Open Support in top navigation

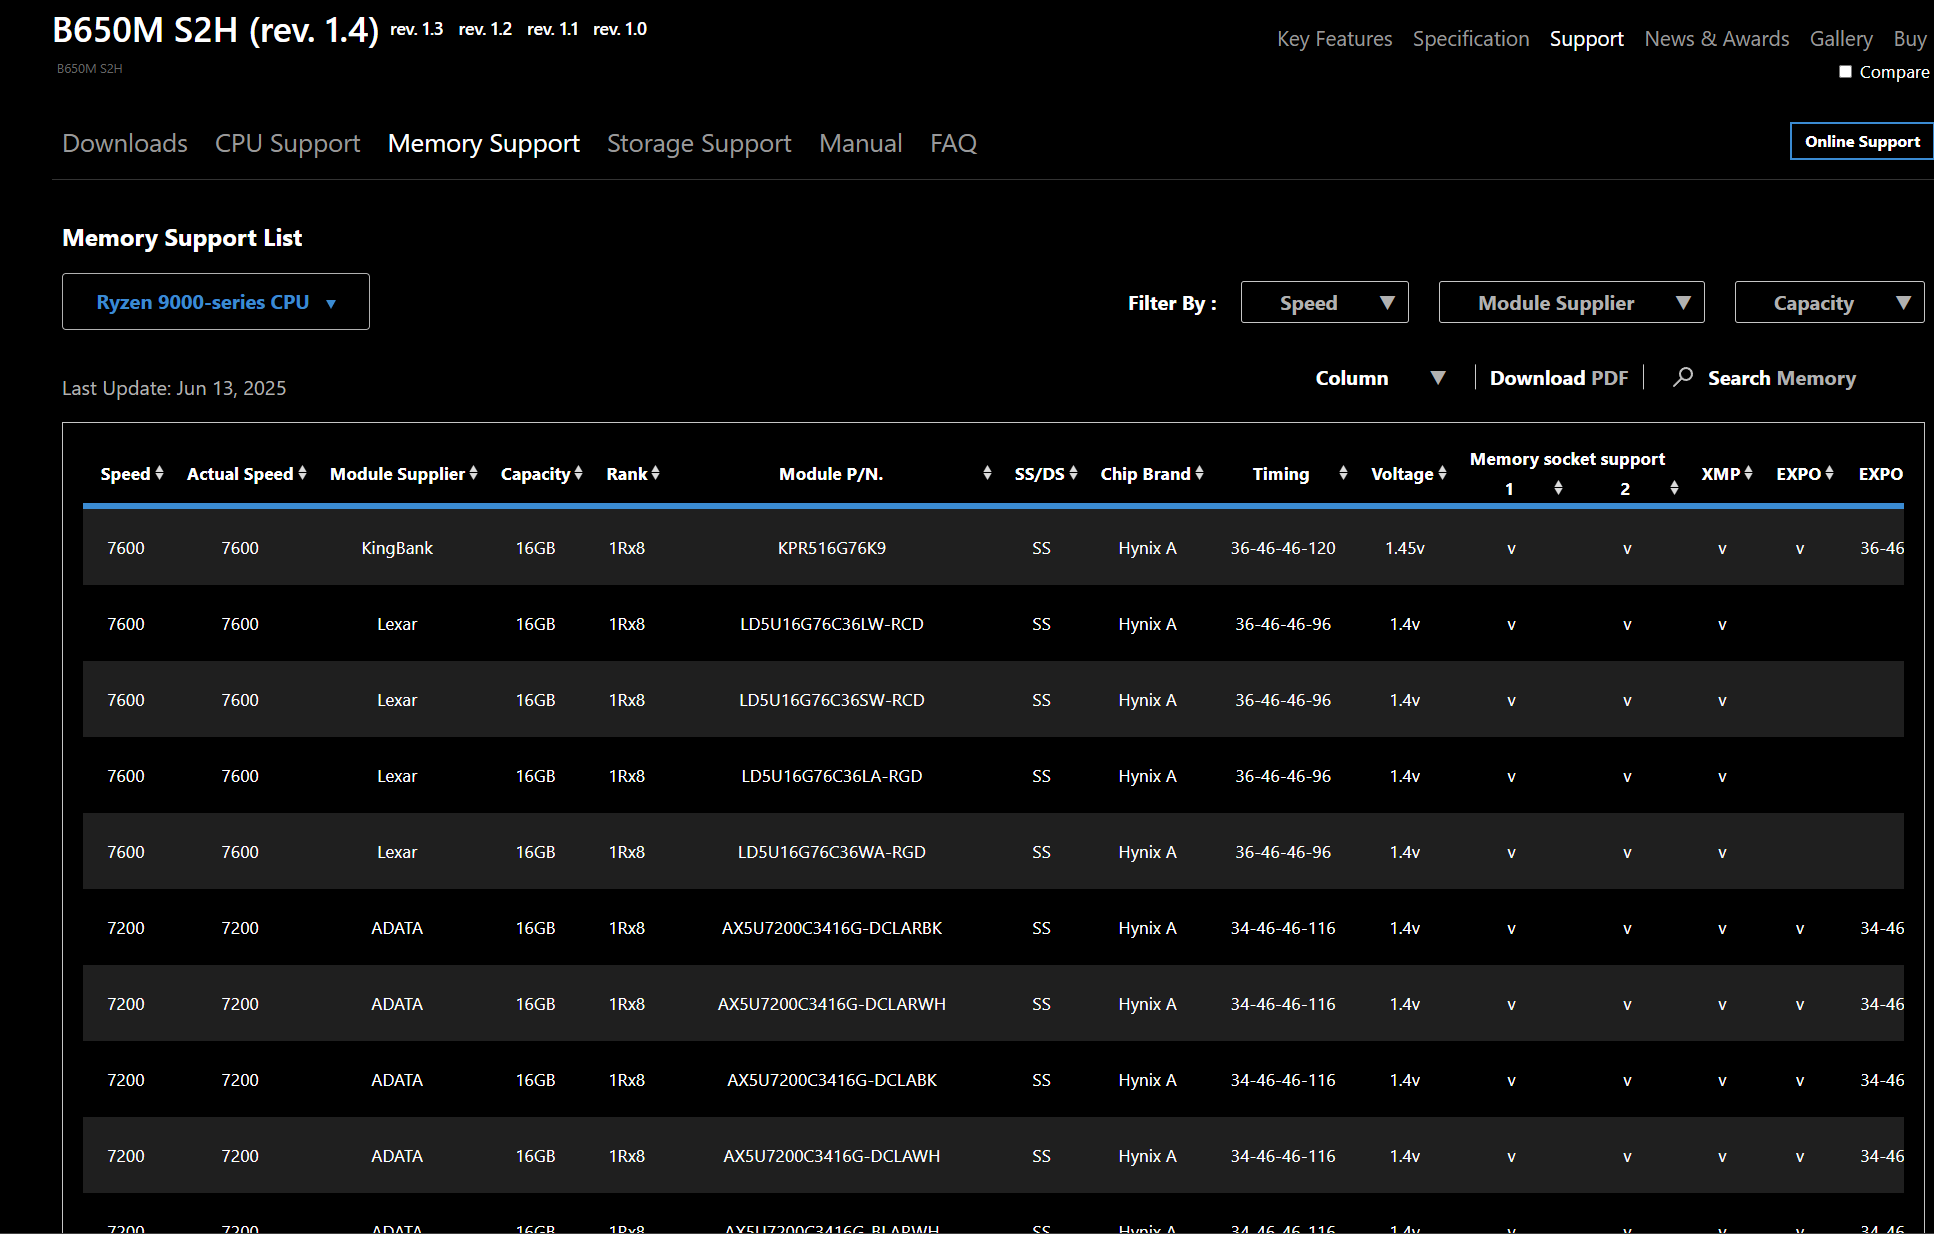pos(1587,39)
